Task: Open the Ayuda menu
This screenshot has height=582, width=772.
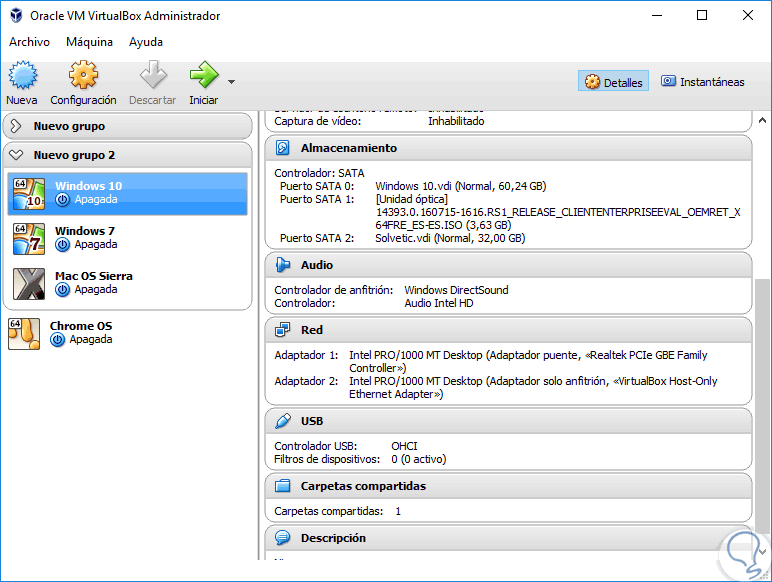Action: coord(146,42)
